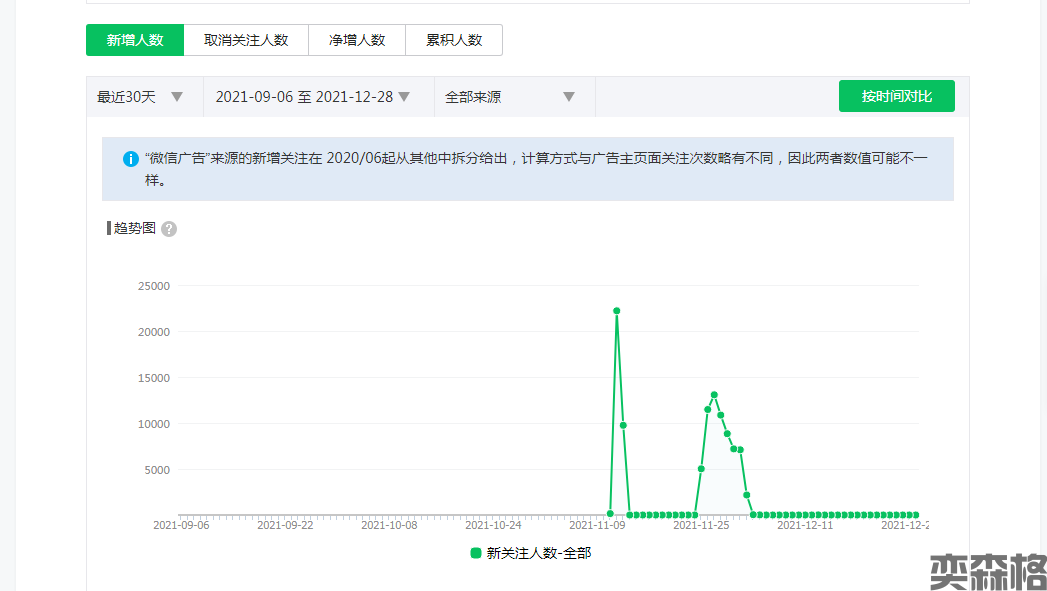This screenshot has height=591, width=1047.
Task: Expand the 全部来源 source dropdown
Action: pos(510,97)
